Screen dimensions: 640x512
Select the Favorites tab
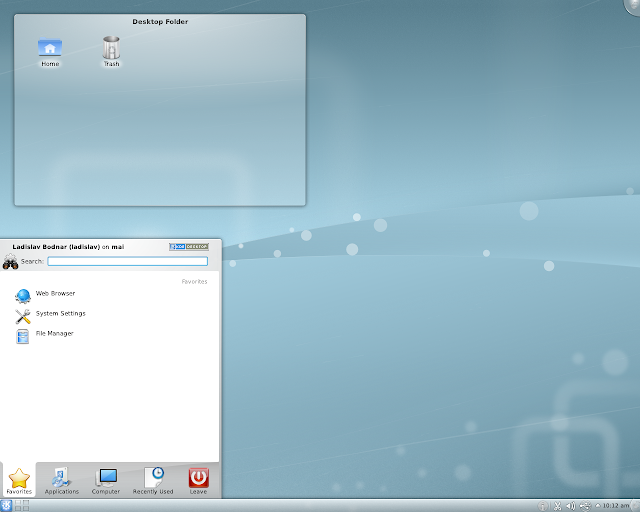(19, 480)
